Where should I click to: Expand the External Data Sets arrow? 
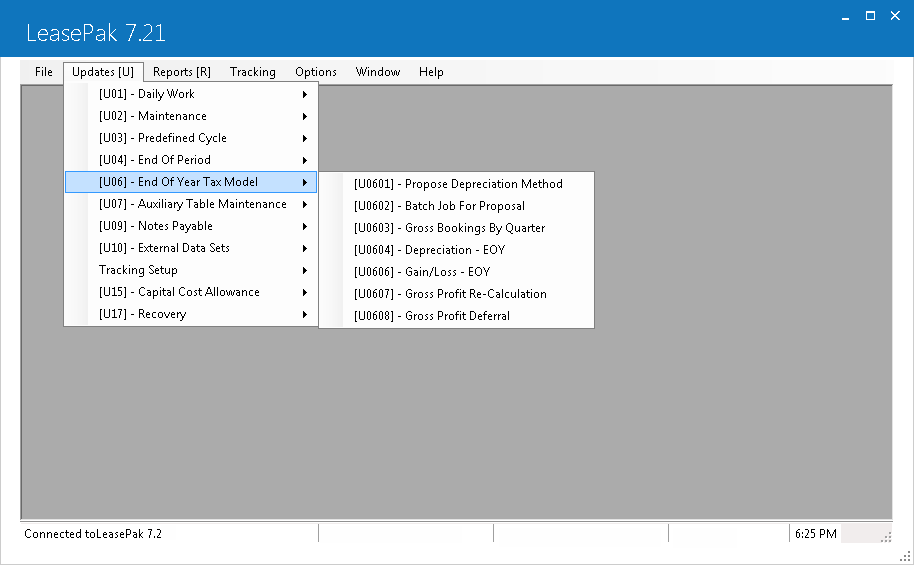(305, 248)
